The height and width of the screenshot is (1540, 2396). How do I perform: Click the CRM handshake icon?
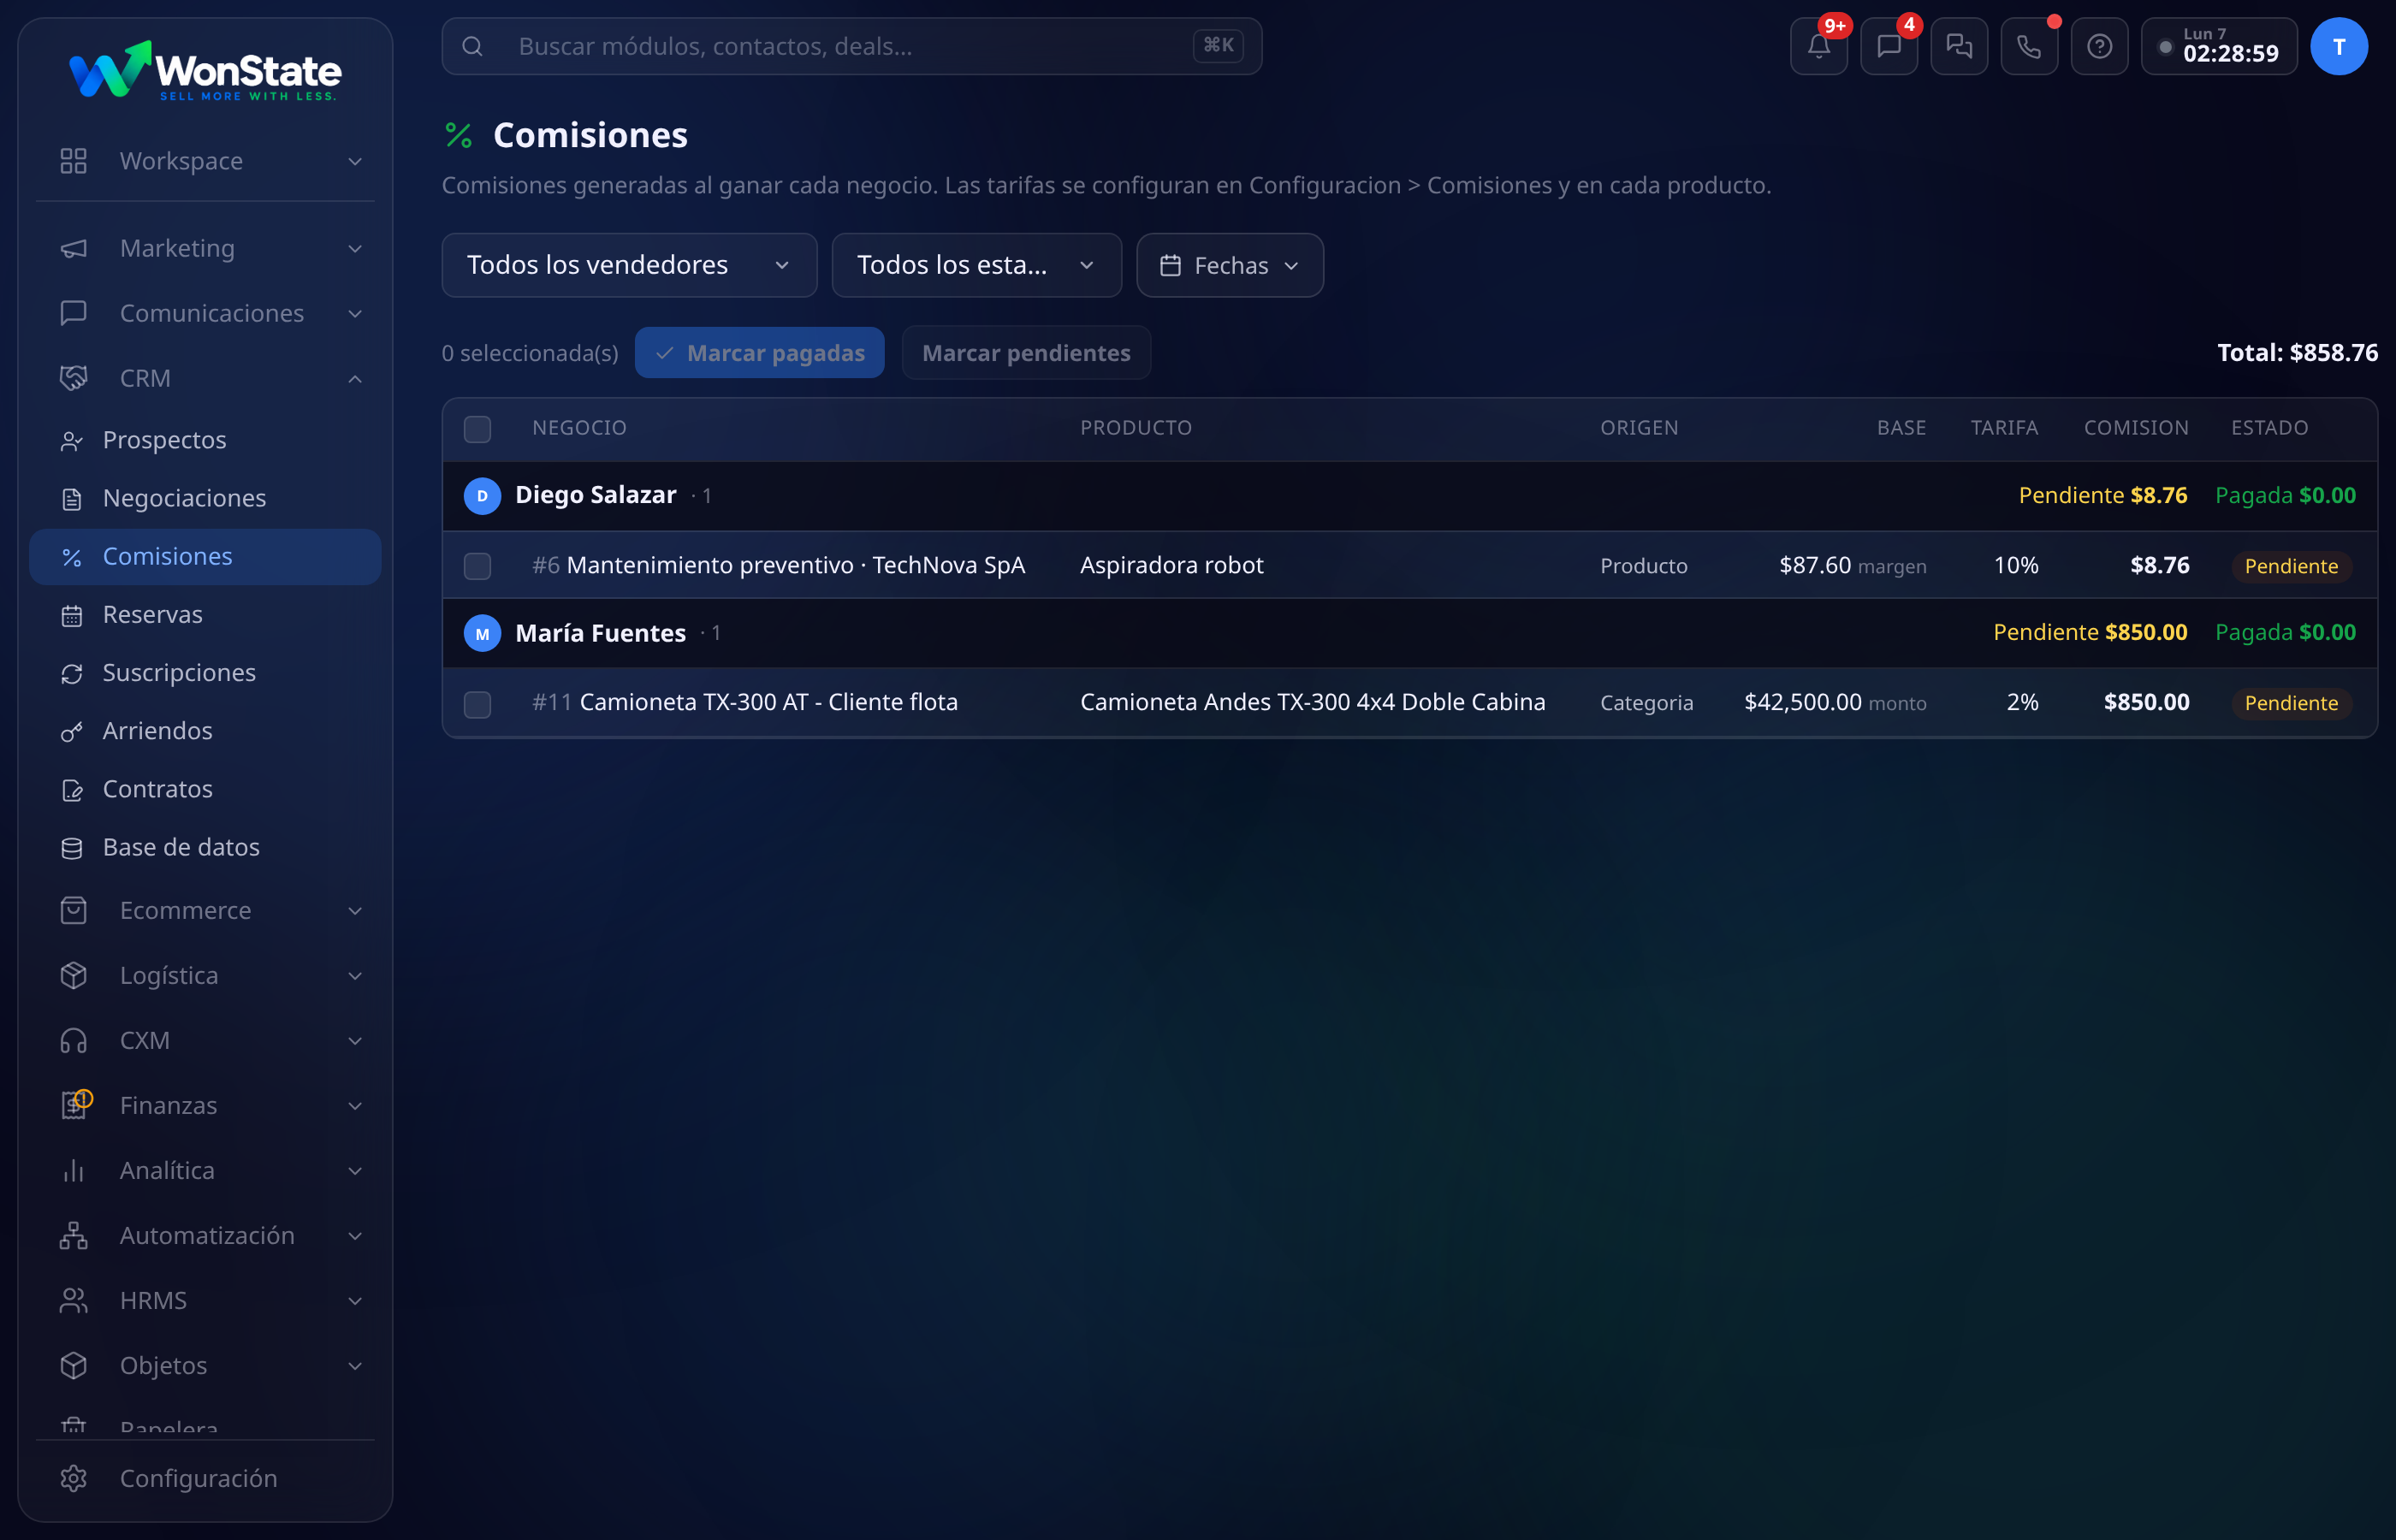tap(74, 378)
